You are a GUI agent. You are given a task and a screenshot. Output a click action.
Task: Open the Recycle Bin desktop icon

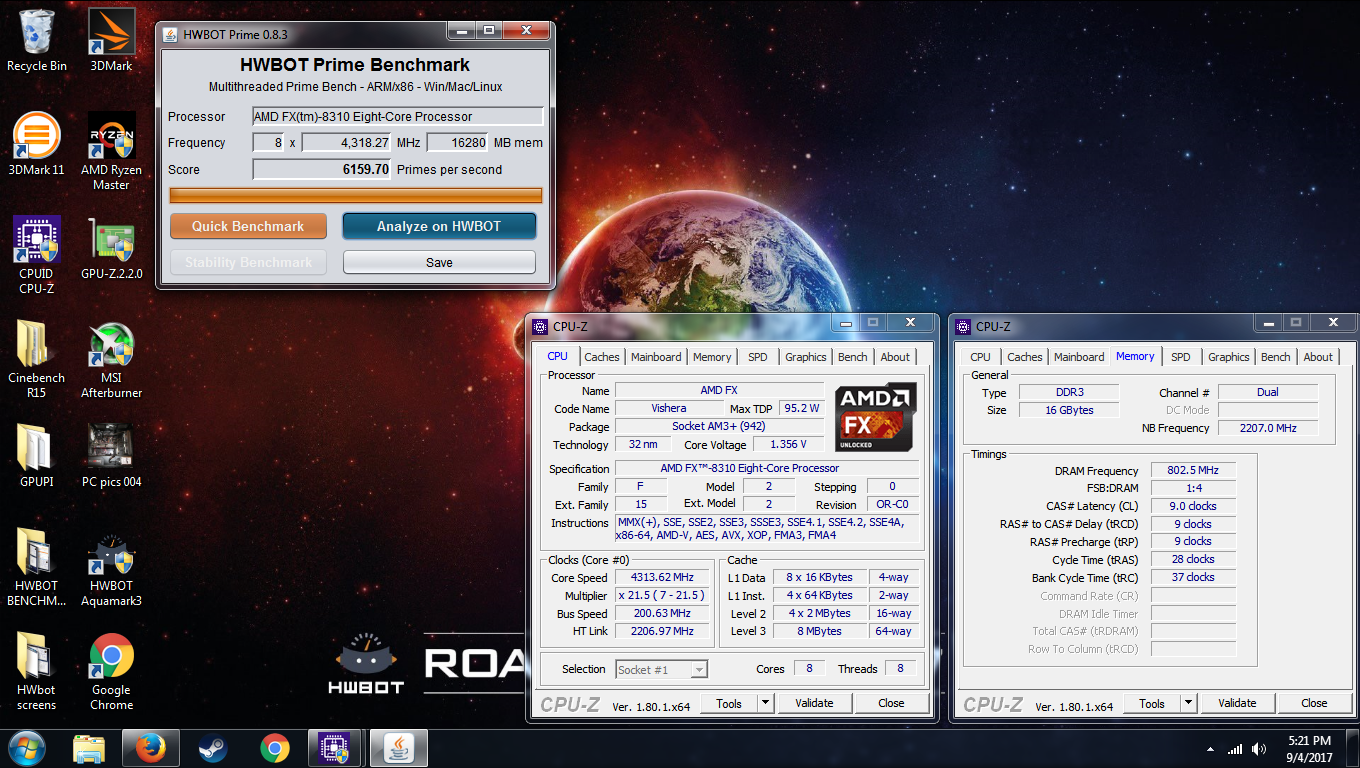point(37,41)
